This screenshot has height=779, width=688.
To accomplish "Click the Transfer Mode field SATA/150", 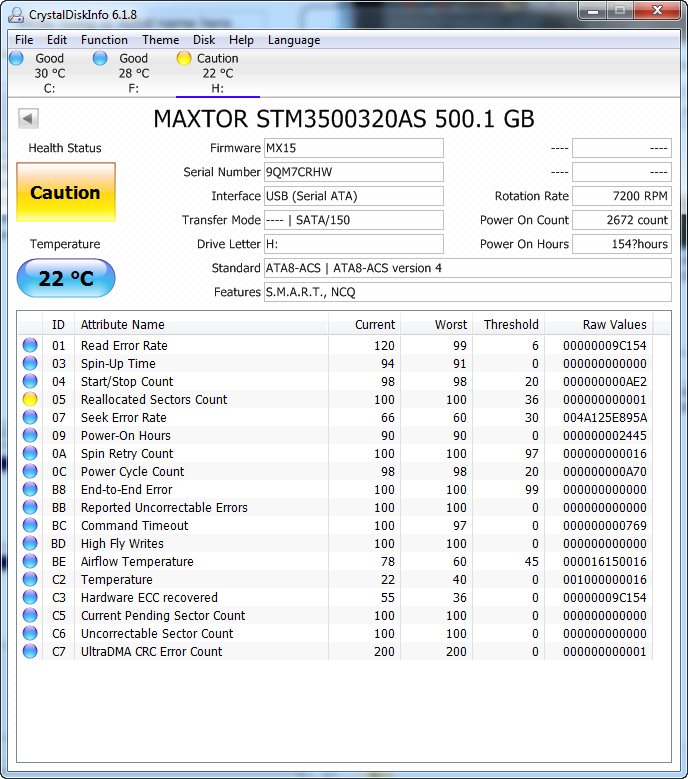I will (354, 220).
